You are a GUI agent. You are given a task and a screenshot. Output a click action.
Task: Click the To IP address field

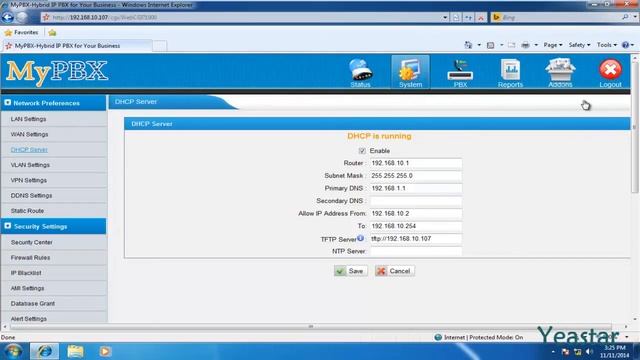pyautogui.click(x=416, y=226)
